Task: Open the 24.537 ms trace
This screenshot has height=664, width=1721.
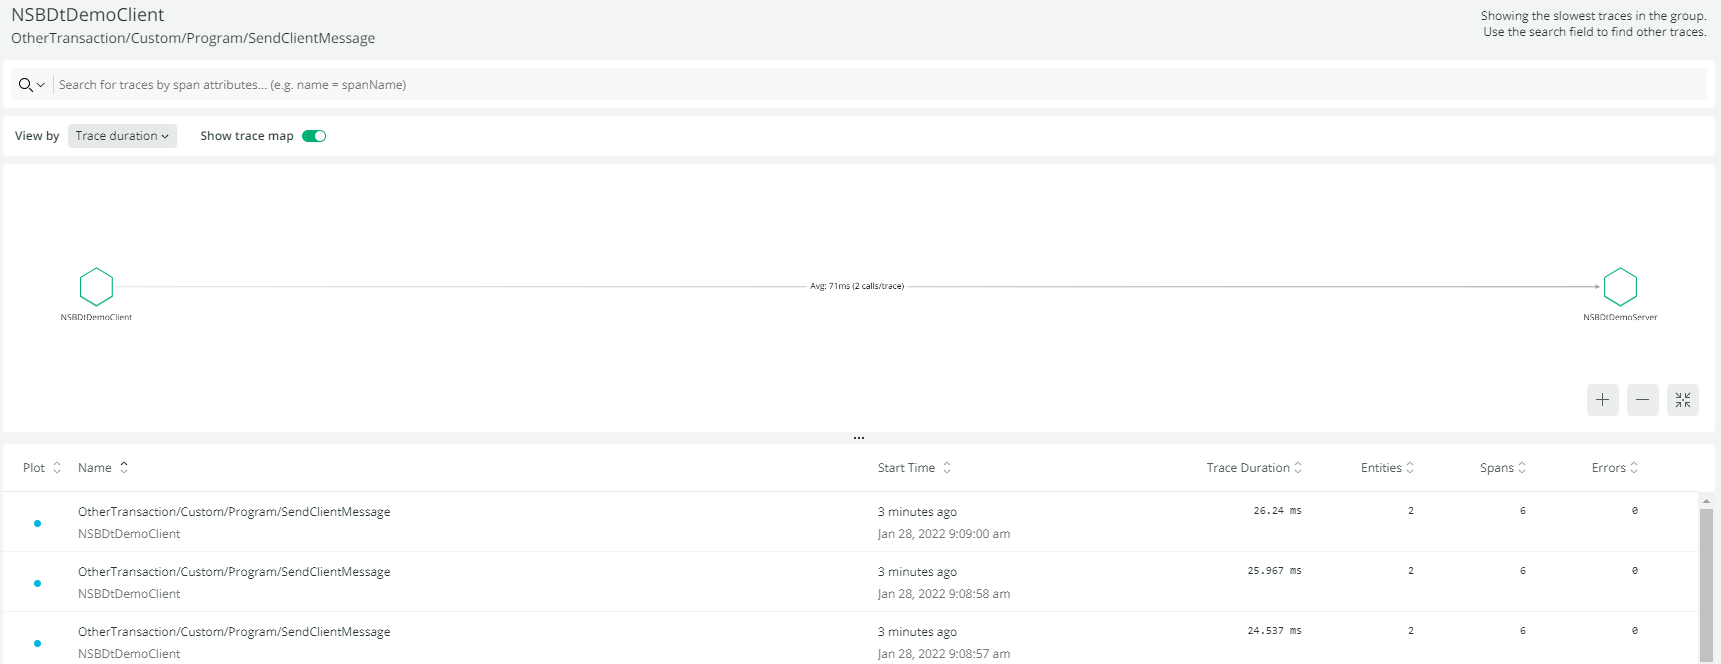Action: click(850, 640)
